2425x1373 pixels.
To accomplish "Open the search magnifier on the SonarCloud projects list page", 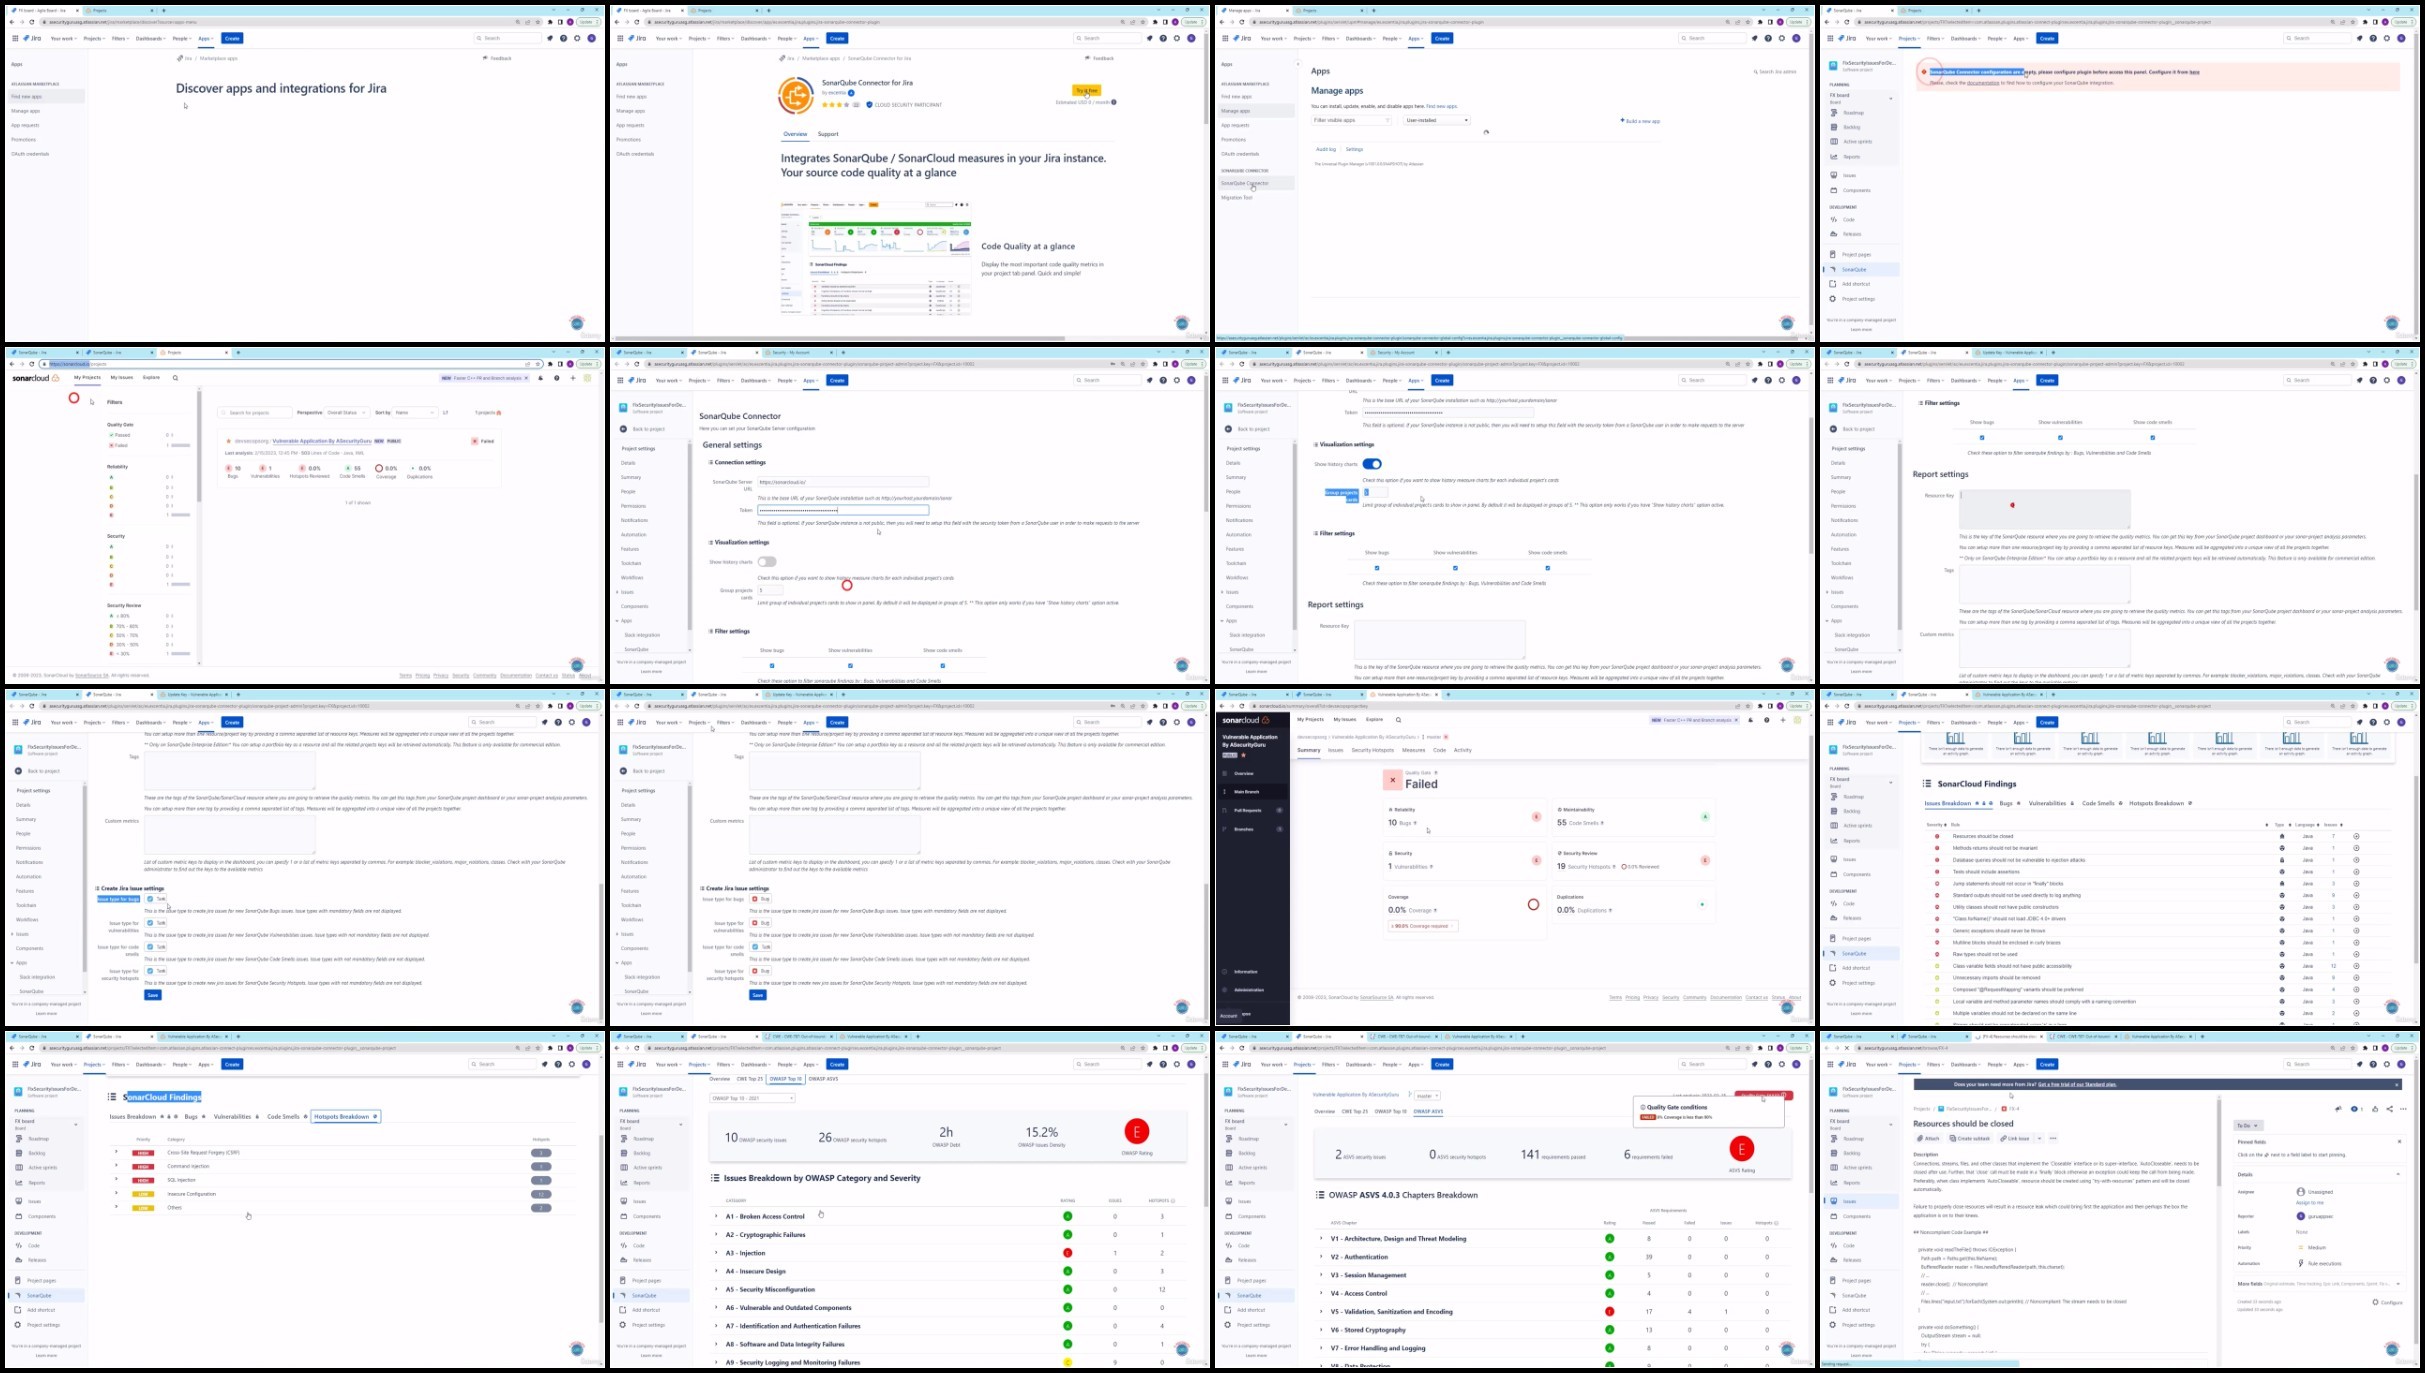I will [x=175, y=378].
